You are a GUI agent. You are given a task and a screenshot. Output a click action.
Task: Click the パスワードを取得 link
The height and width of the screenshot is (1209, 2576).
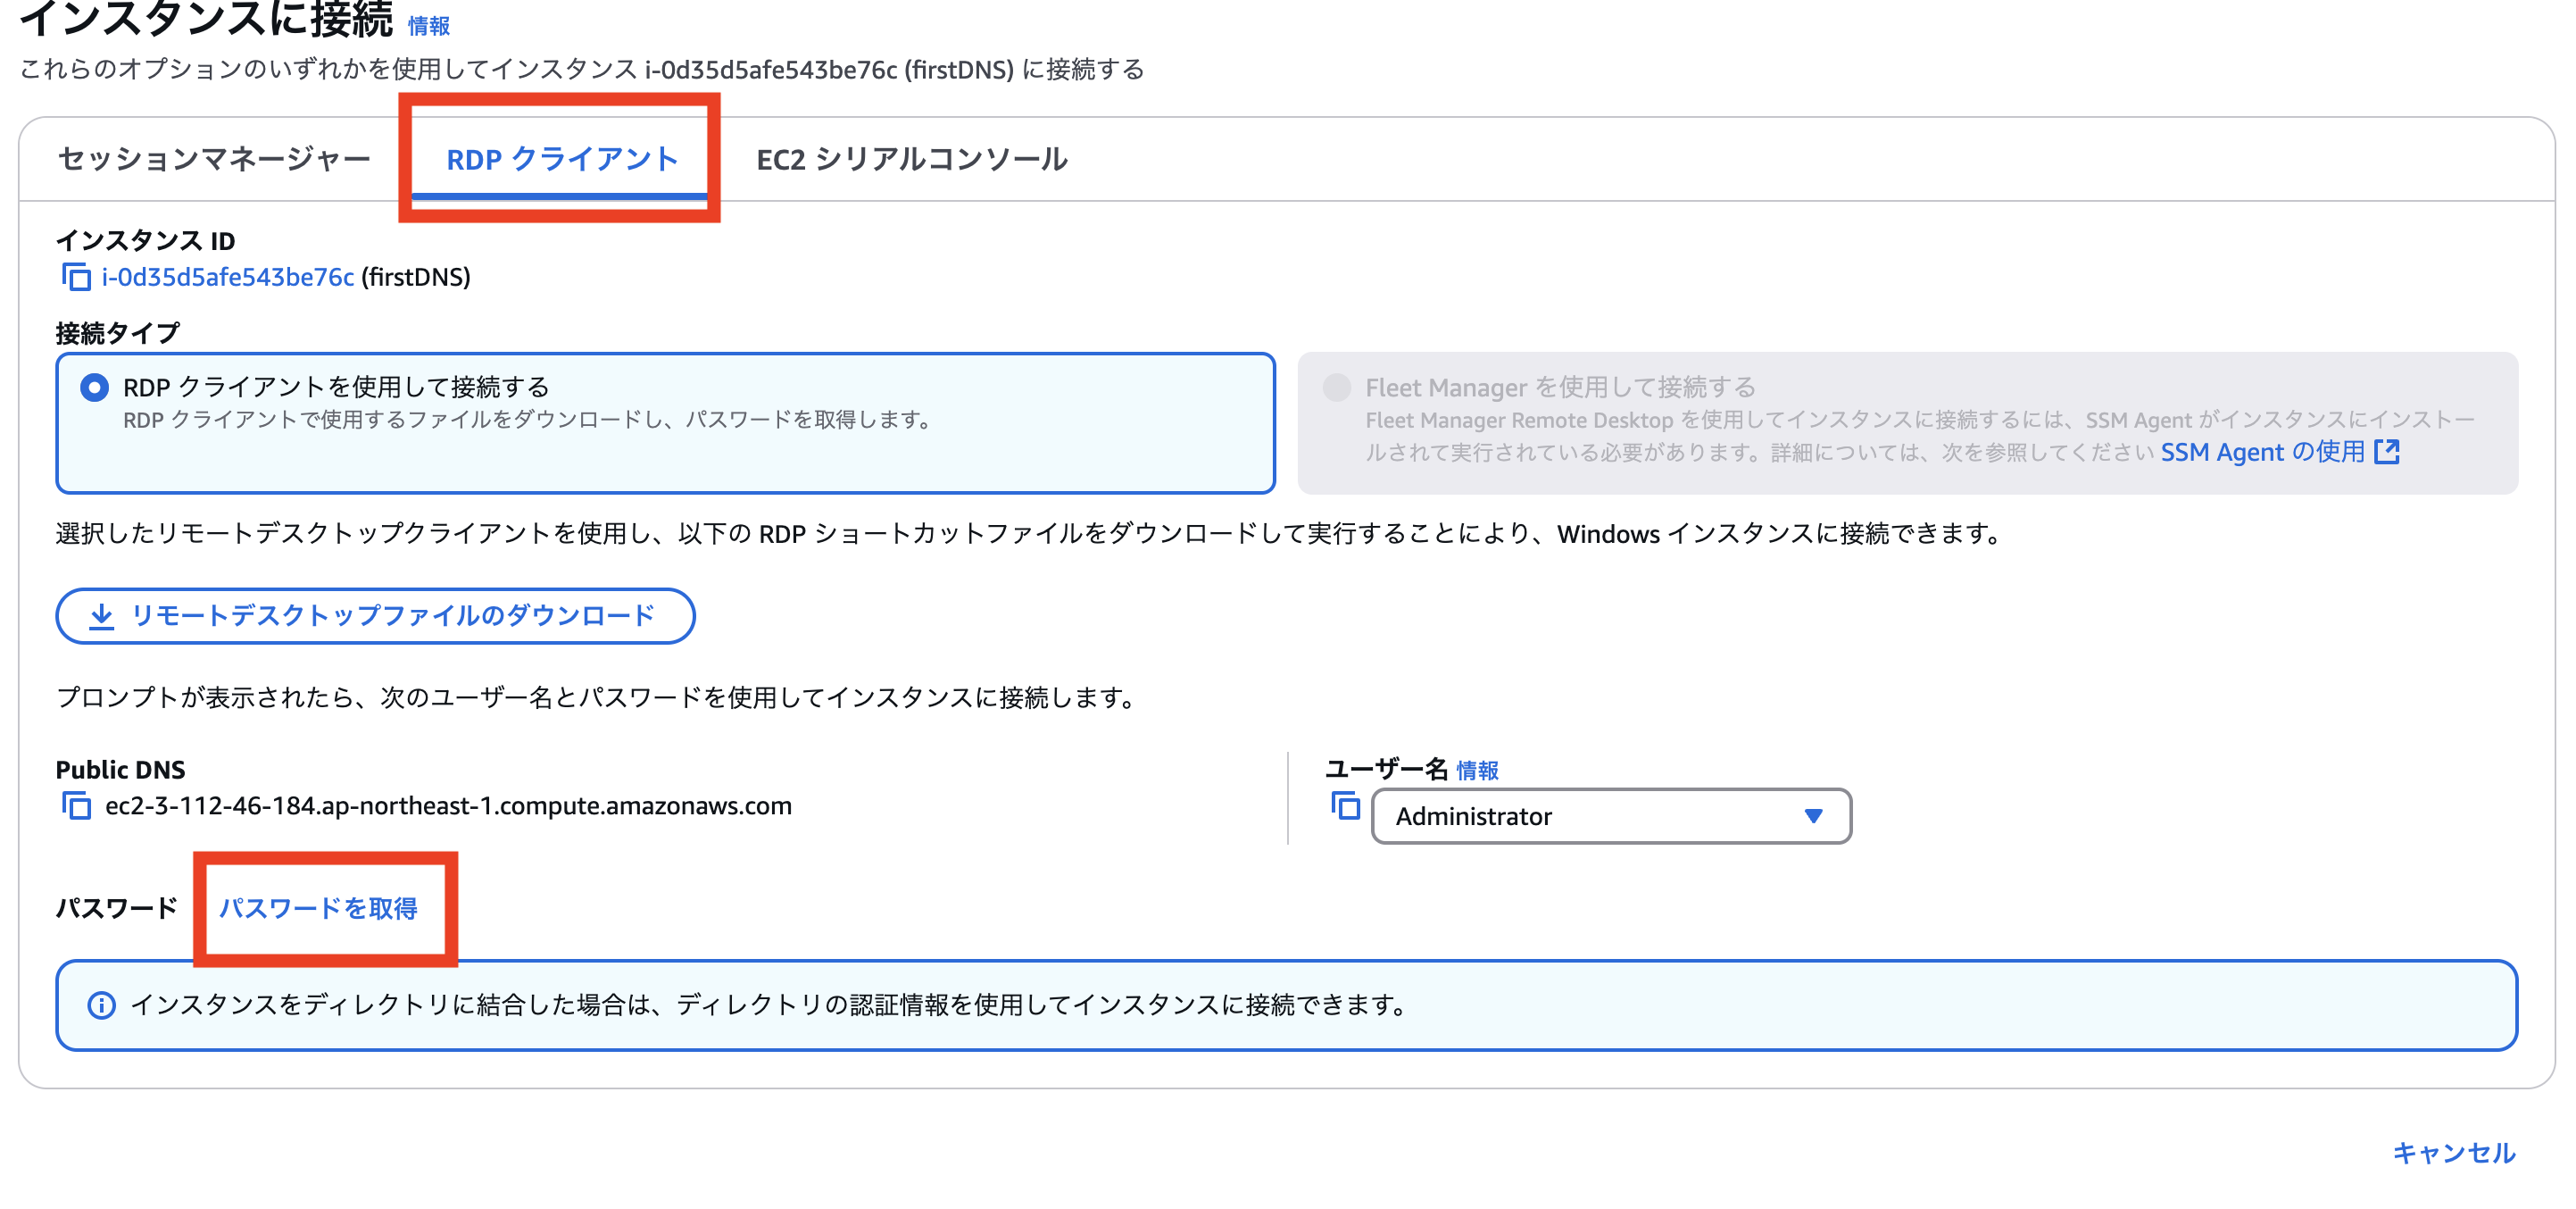tap(320, 910)
